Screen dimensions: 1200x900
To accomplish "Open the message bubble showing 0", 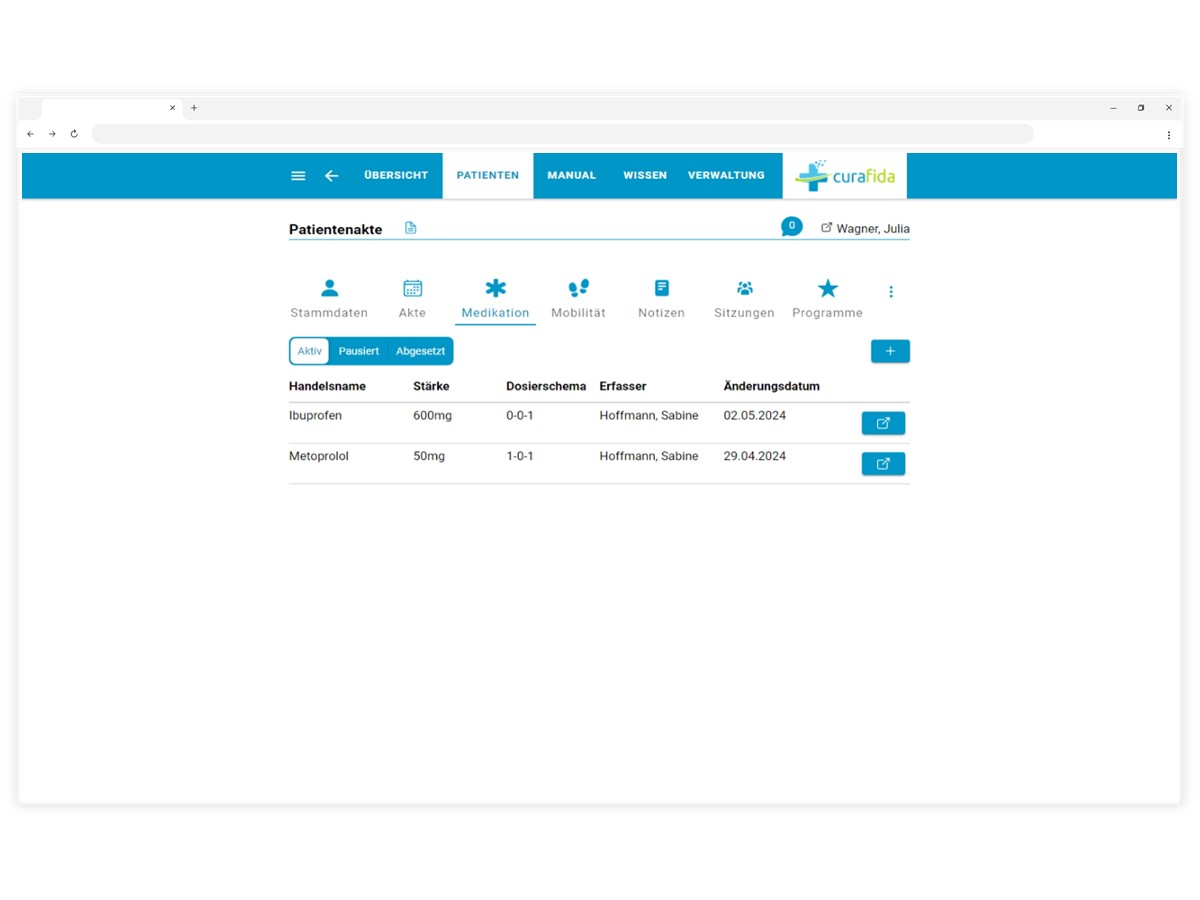I will pyautogui.click(x=791, y=227).
